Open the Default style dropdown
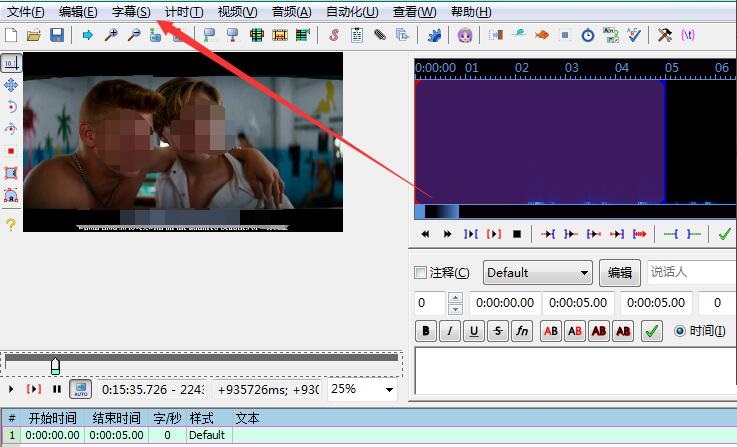This screenshot has width=737, height=447. click(538, 273)
